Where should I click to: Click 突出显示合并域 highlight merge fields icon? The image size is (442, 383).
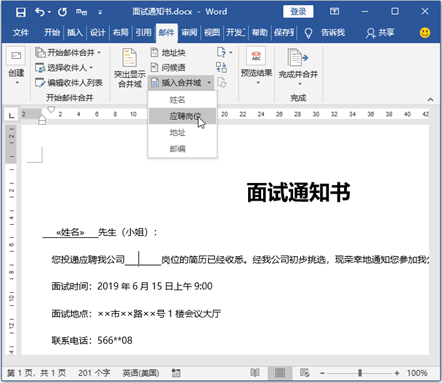tap(130, 58)
